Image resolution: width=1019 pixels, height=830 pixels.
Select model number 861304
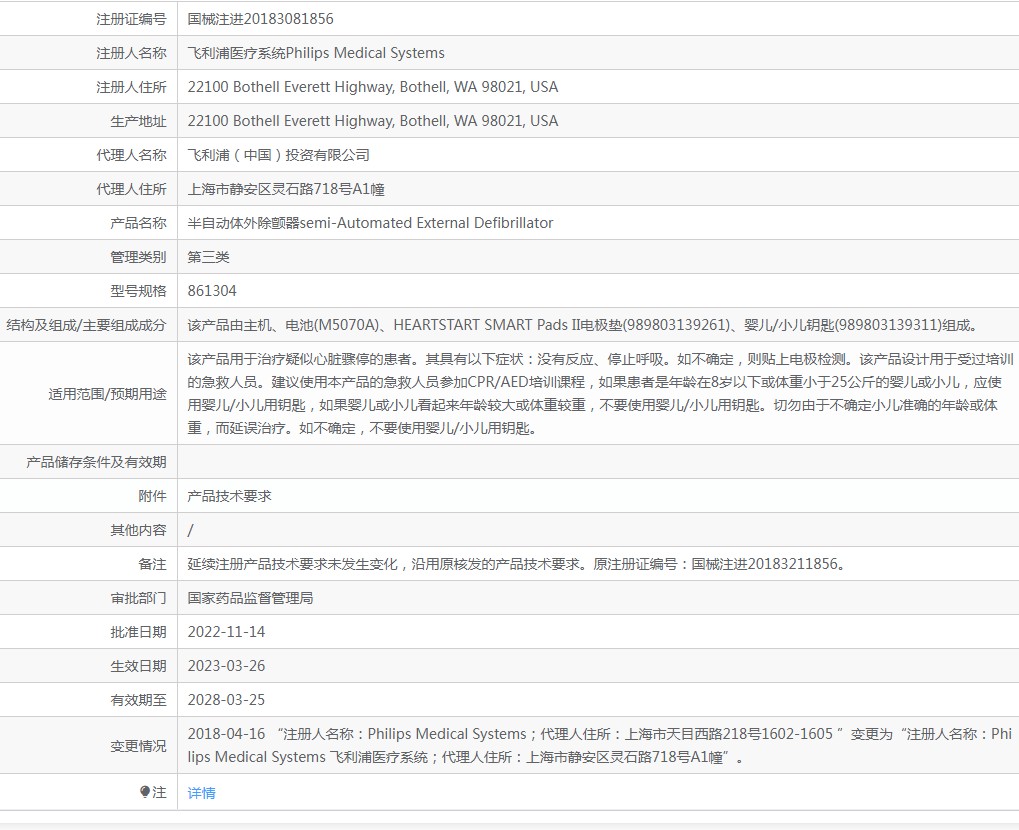[212, 291]
